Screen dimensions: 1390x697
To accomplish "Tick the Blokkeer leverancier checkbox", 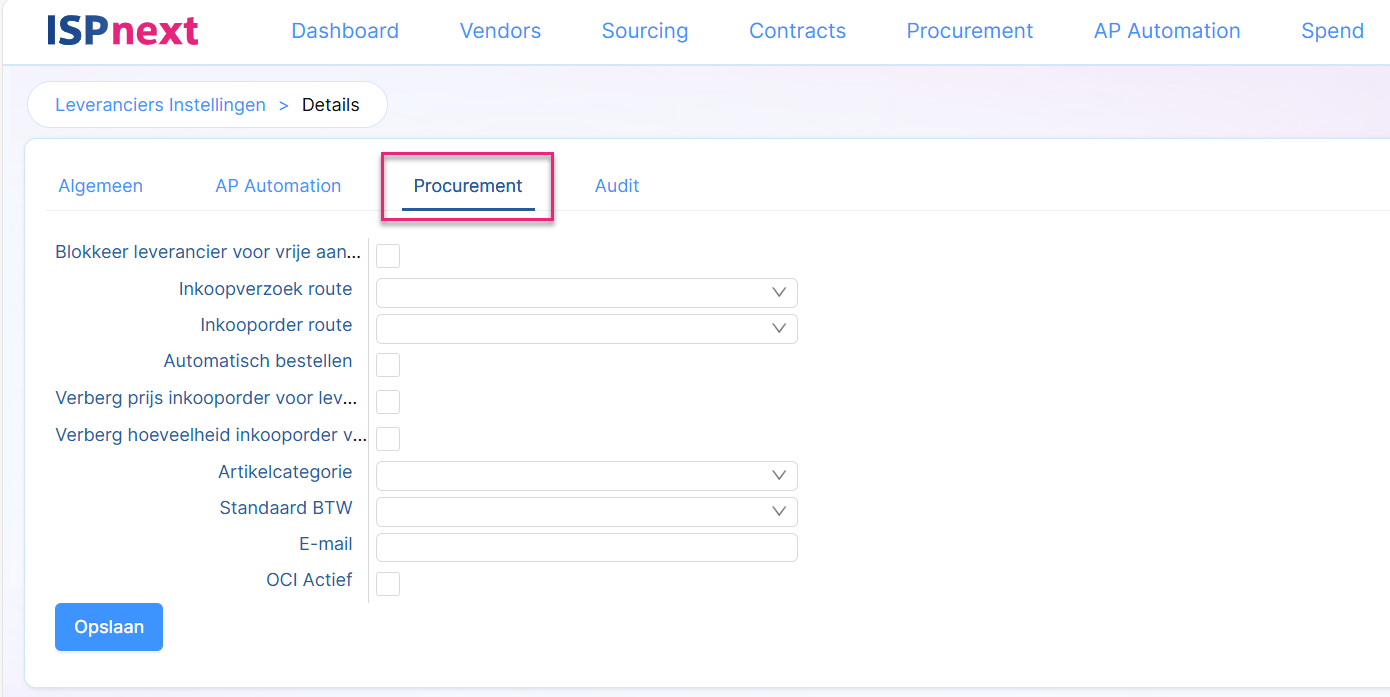I will [388, 256].
